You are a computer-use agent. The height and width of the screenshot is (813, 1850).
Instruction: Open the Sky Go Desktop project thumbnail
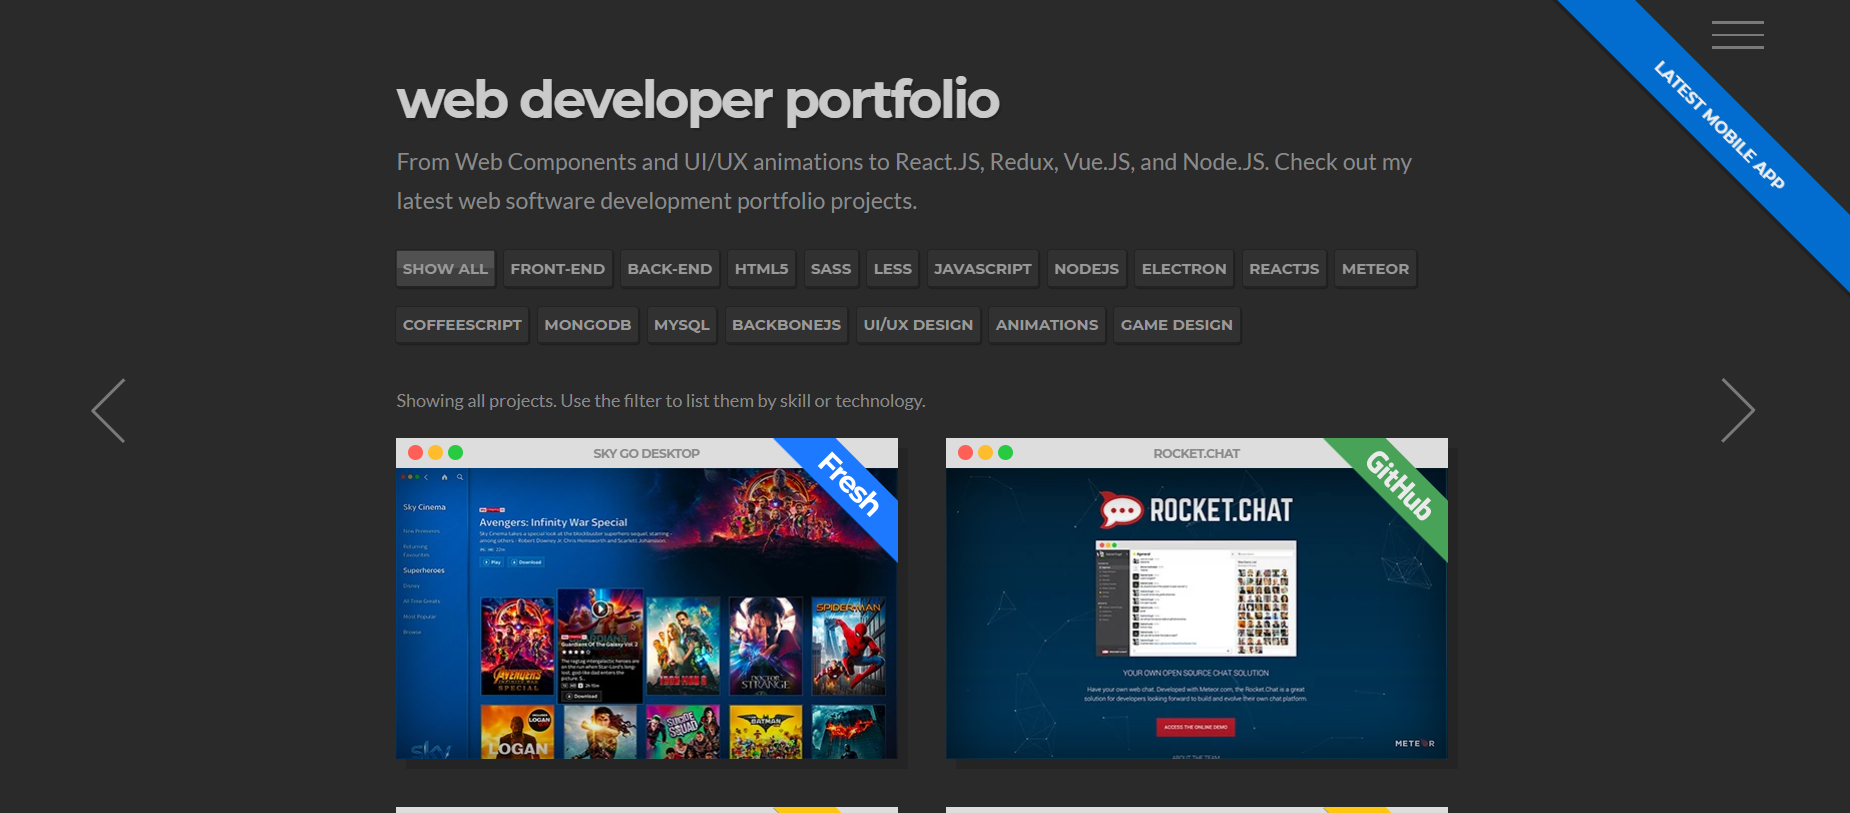[647, 613]
